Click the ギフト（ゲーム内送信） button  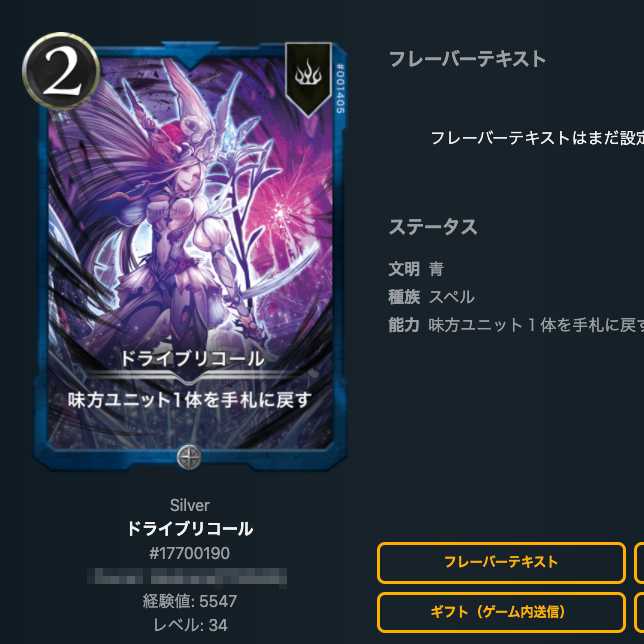(x=501, y=612)
